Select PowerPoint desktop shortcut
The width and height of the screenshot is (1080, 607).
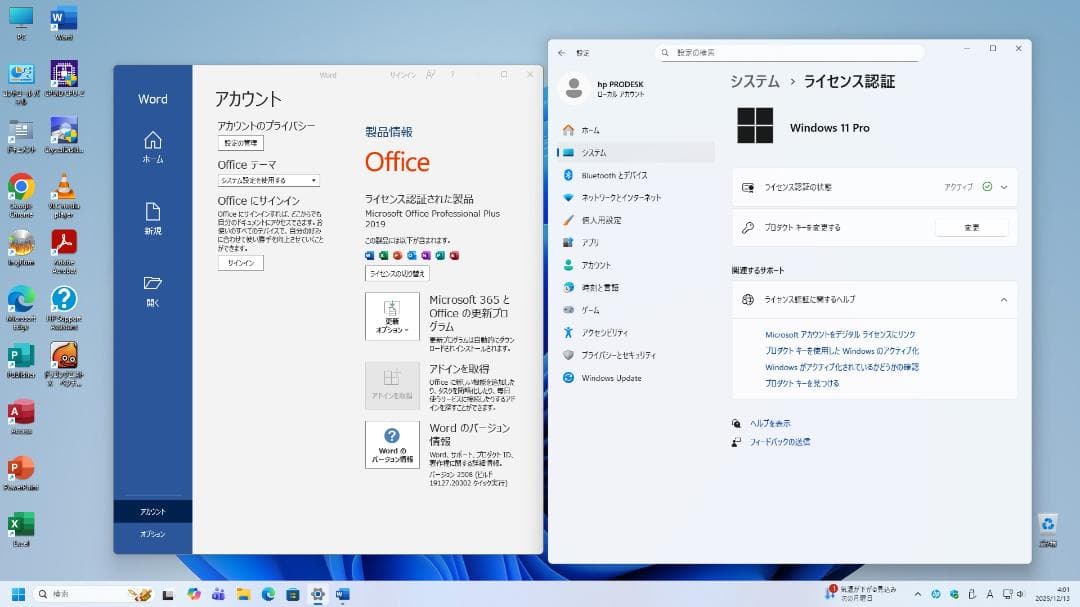pos(21,474)
